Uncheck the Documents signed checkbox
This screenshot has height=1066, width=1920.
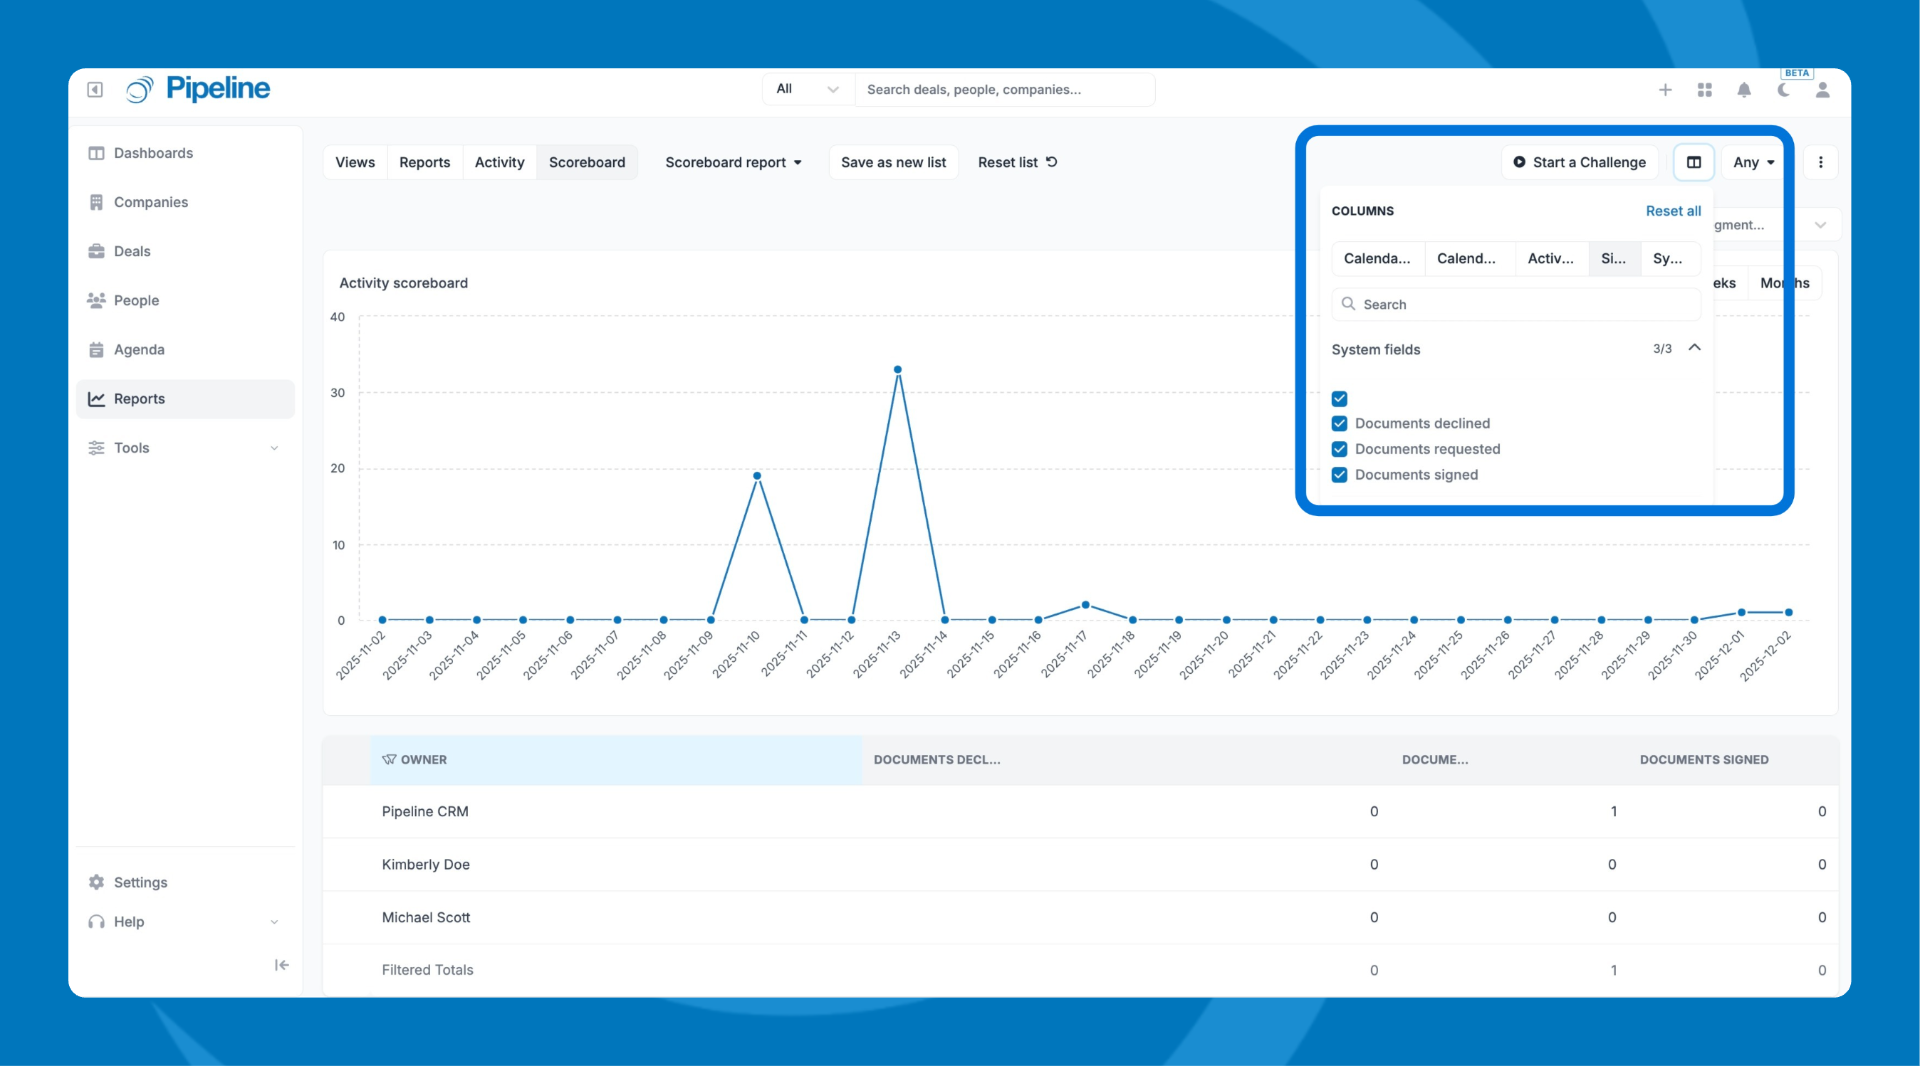pyautogui.click(x=1340, y=475)
